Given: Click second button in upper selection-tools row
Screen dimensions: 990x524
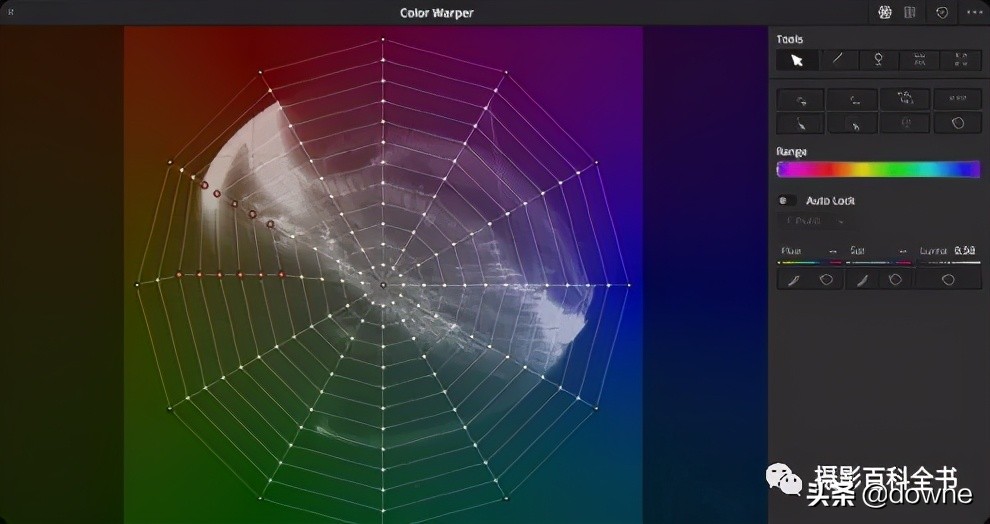Looking at the screenshot, I should [853, 100].
